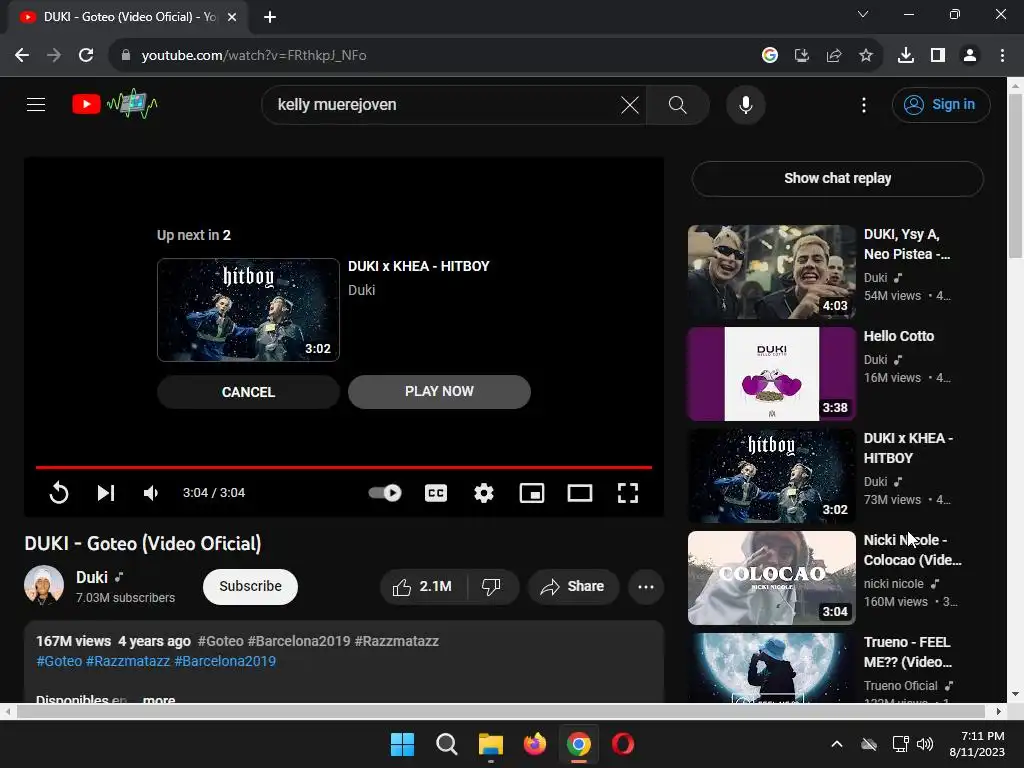Image resolution: width=1024 pixels, height=768 pixels.
Task: Open YouTube settings three-dot menu
Action: 863,105
